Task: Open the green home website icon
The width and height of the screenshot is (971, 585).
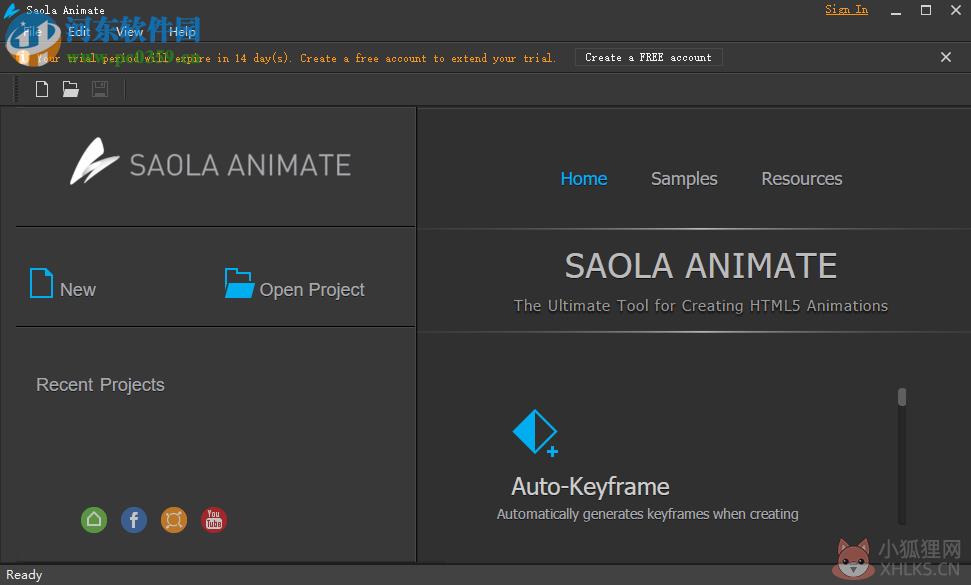Action: (94, 520)
